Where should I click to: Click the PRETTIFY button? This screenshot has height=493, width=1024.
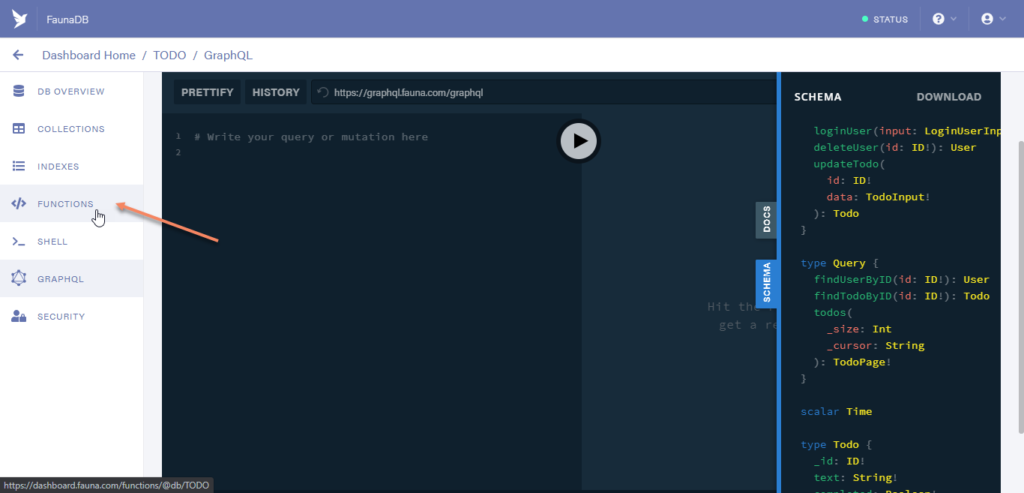207,92
